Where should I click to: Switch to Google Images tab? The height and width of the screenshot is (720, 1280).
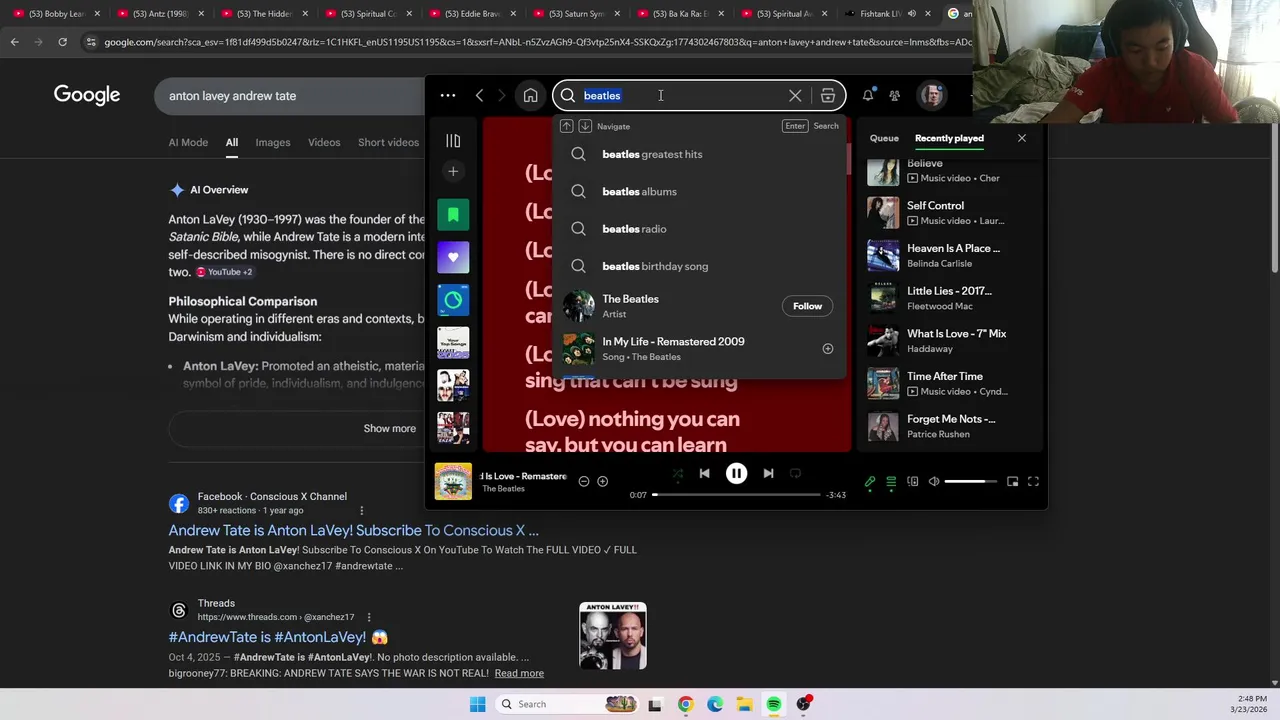[x=272, y=142]
